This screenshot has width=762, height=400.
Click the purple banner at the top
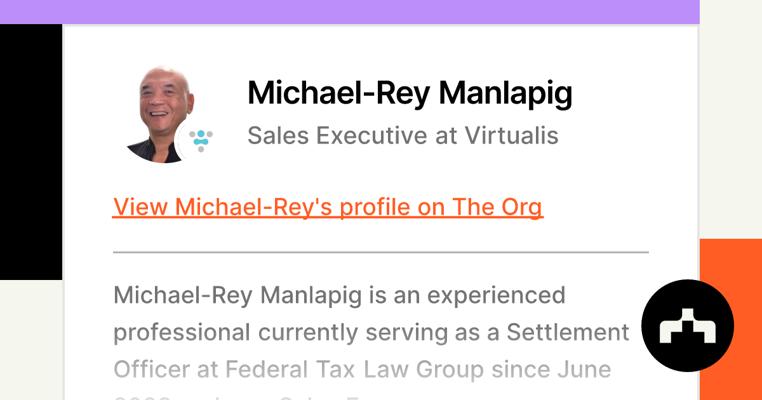(x=349, y=11)
